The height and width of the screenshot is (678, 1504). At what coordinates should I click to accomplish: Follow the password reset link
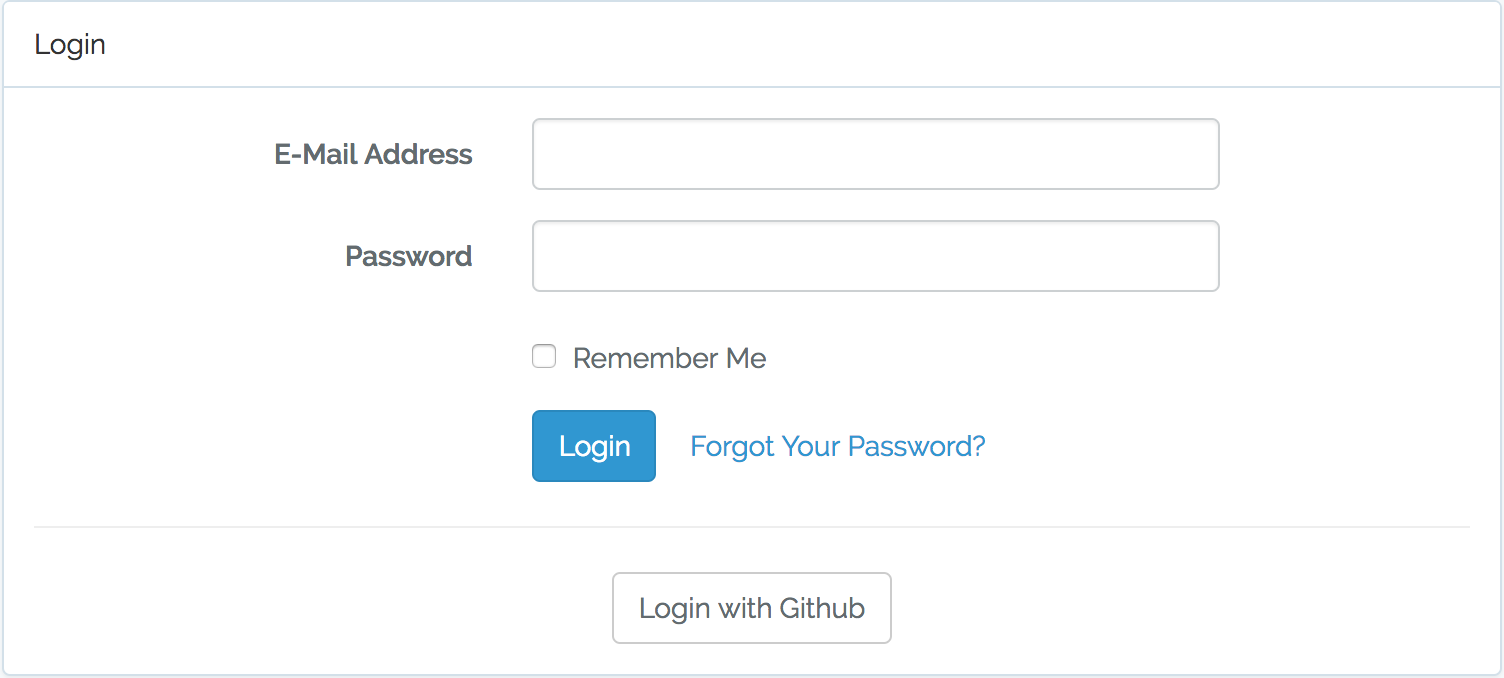pos(837,446)
